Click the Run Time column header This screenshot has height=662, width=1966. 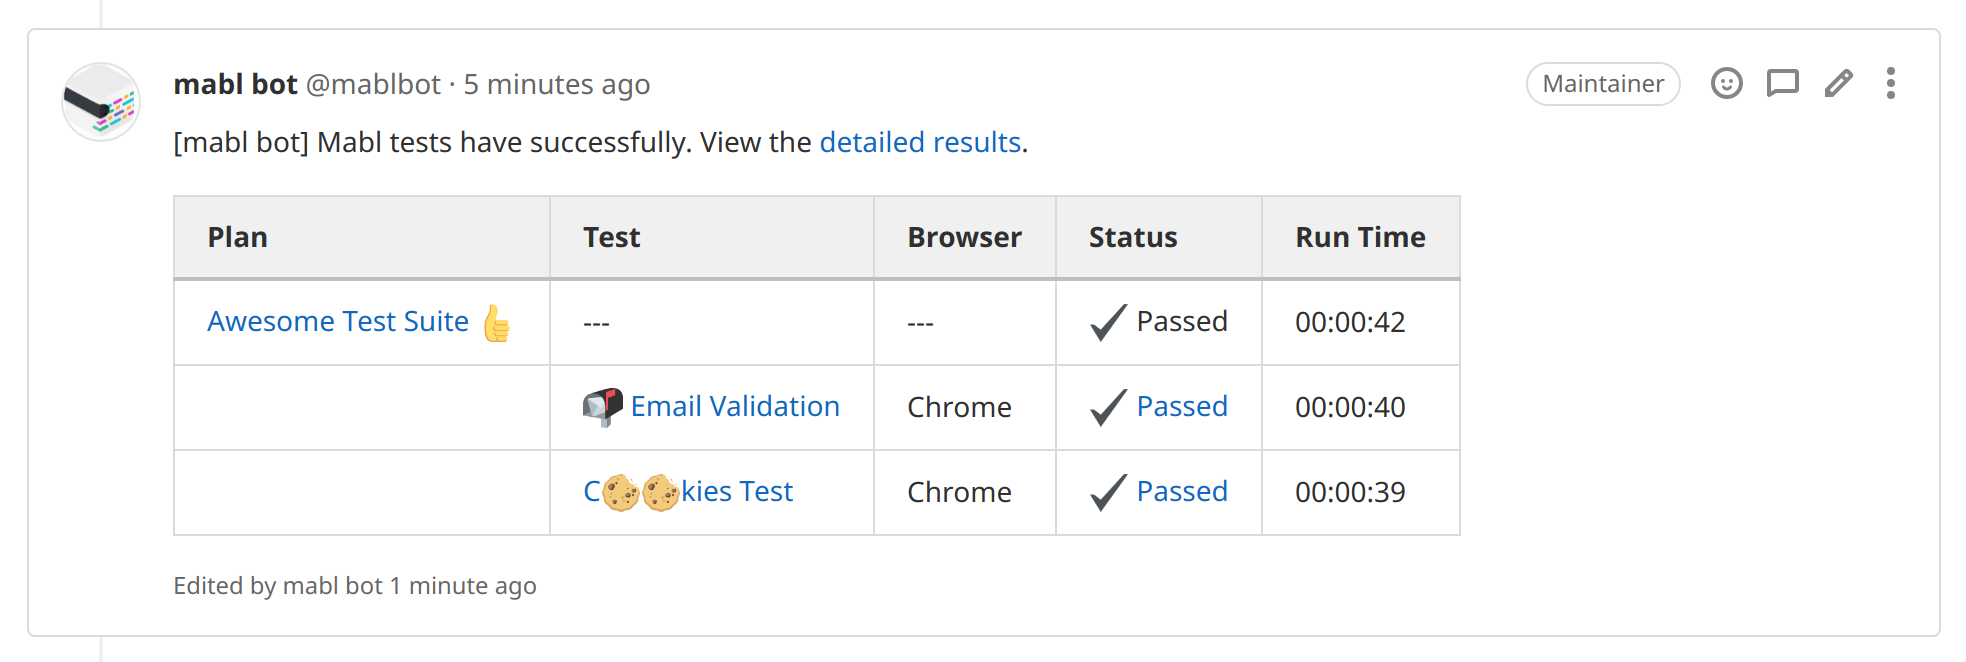(1359, 237)
